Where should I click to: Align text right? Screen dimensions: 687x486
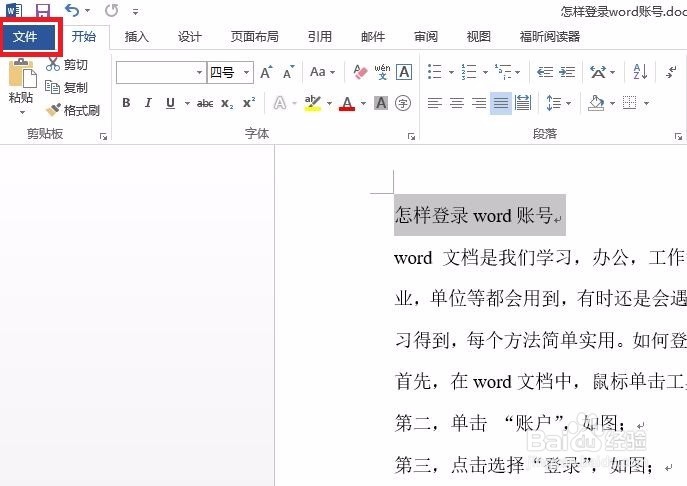pos(478,103)
